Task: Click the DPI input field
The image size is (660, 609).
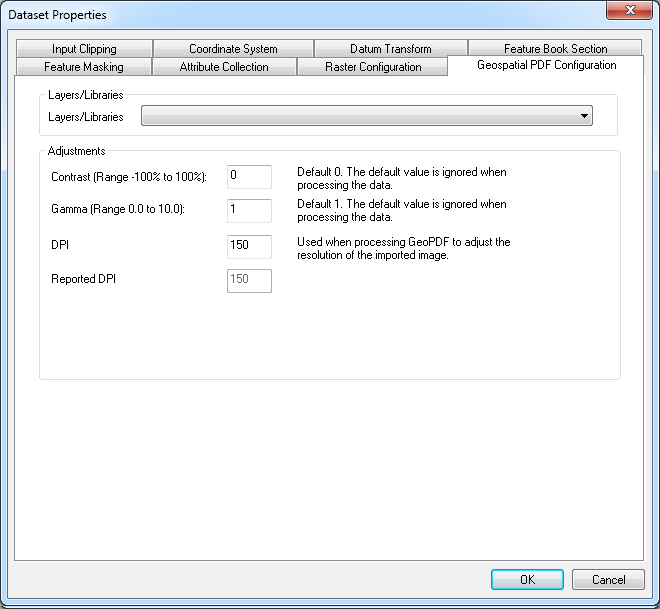Action: (x=249, y=247)
